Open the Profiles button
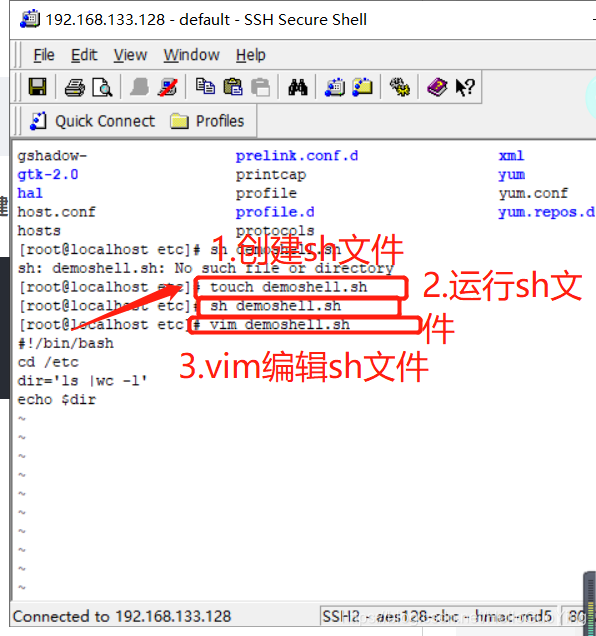This screenshot has height=636, width=596. (207, 121)
